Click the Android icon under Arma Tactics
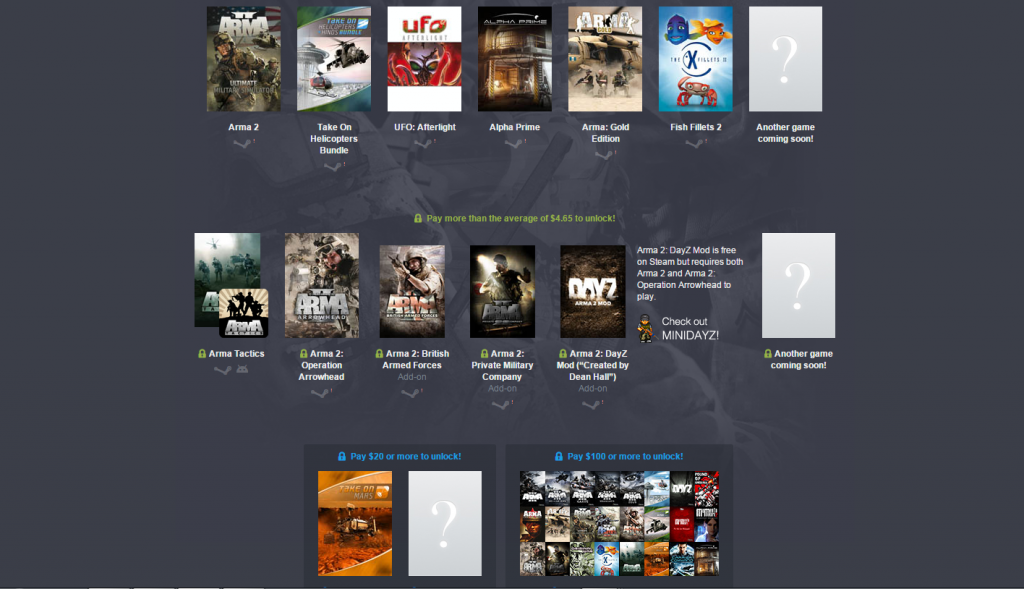The height and width of the screenshot is (589, 1024). click(x=241, y=370)
